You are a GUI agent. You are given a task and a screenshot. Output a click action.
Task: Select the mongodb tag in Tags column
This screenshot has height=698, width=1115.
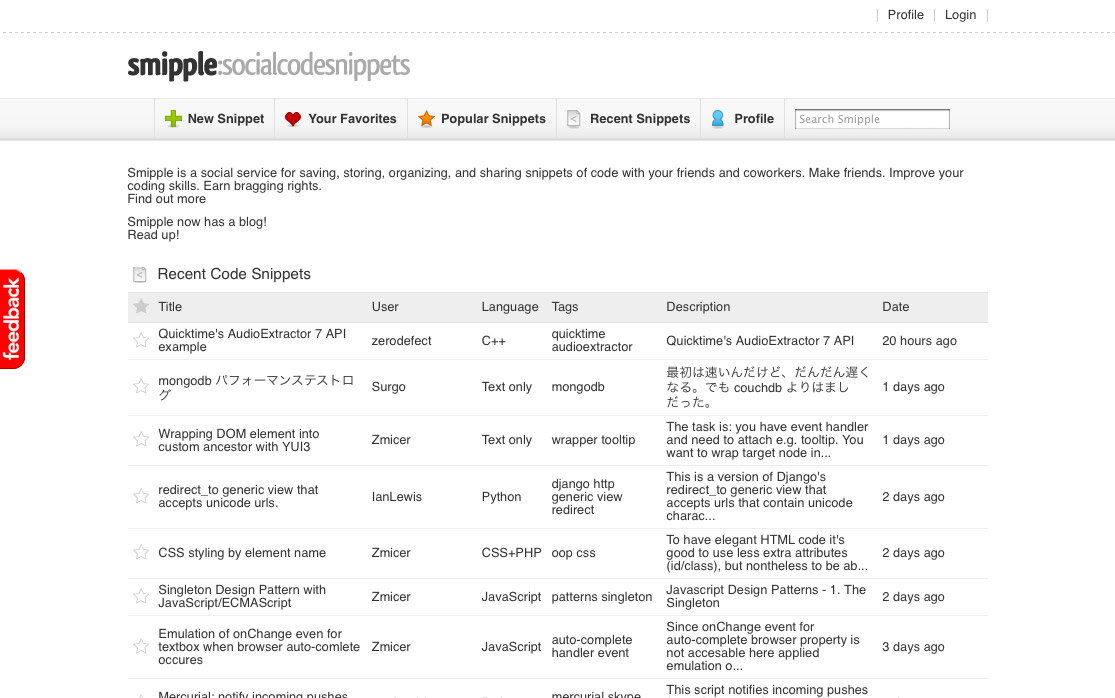click(x=577, y=387)
